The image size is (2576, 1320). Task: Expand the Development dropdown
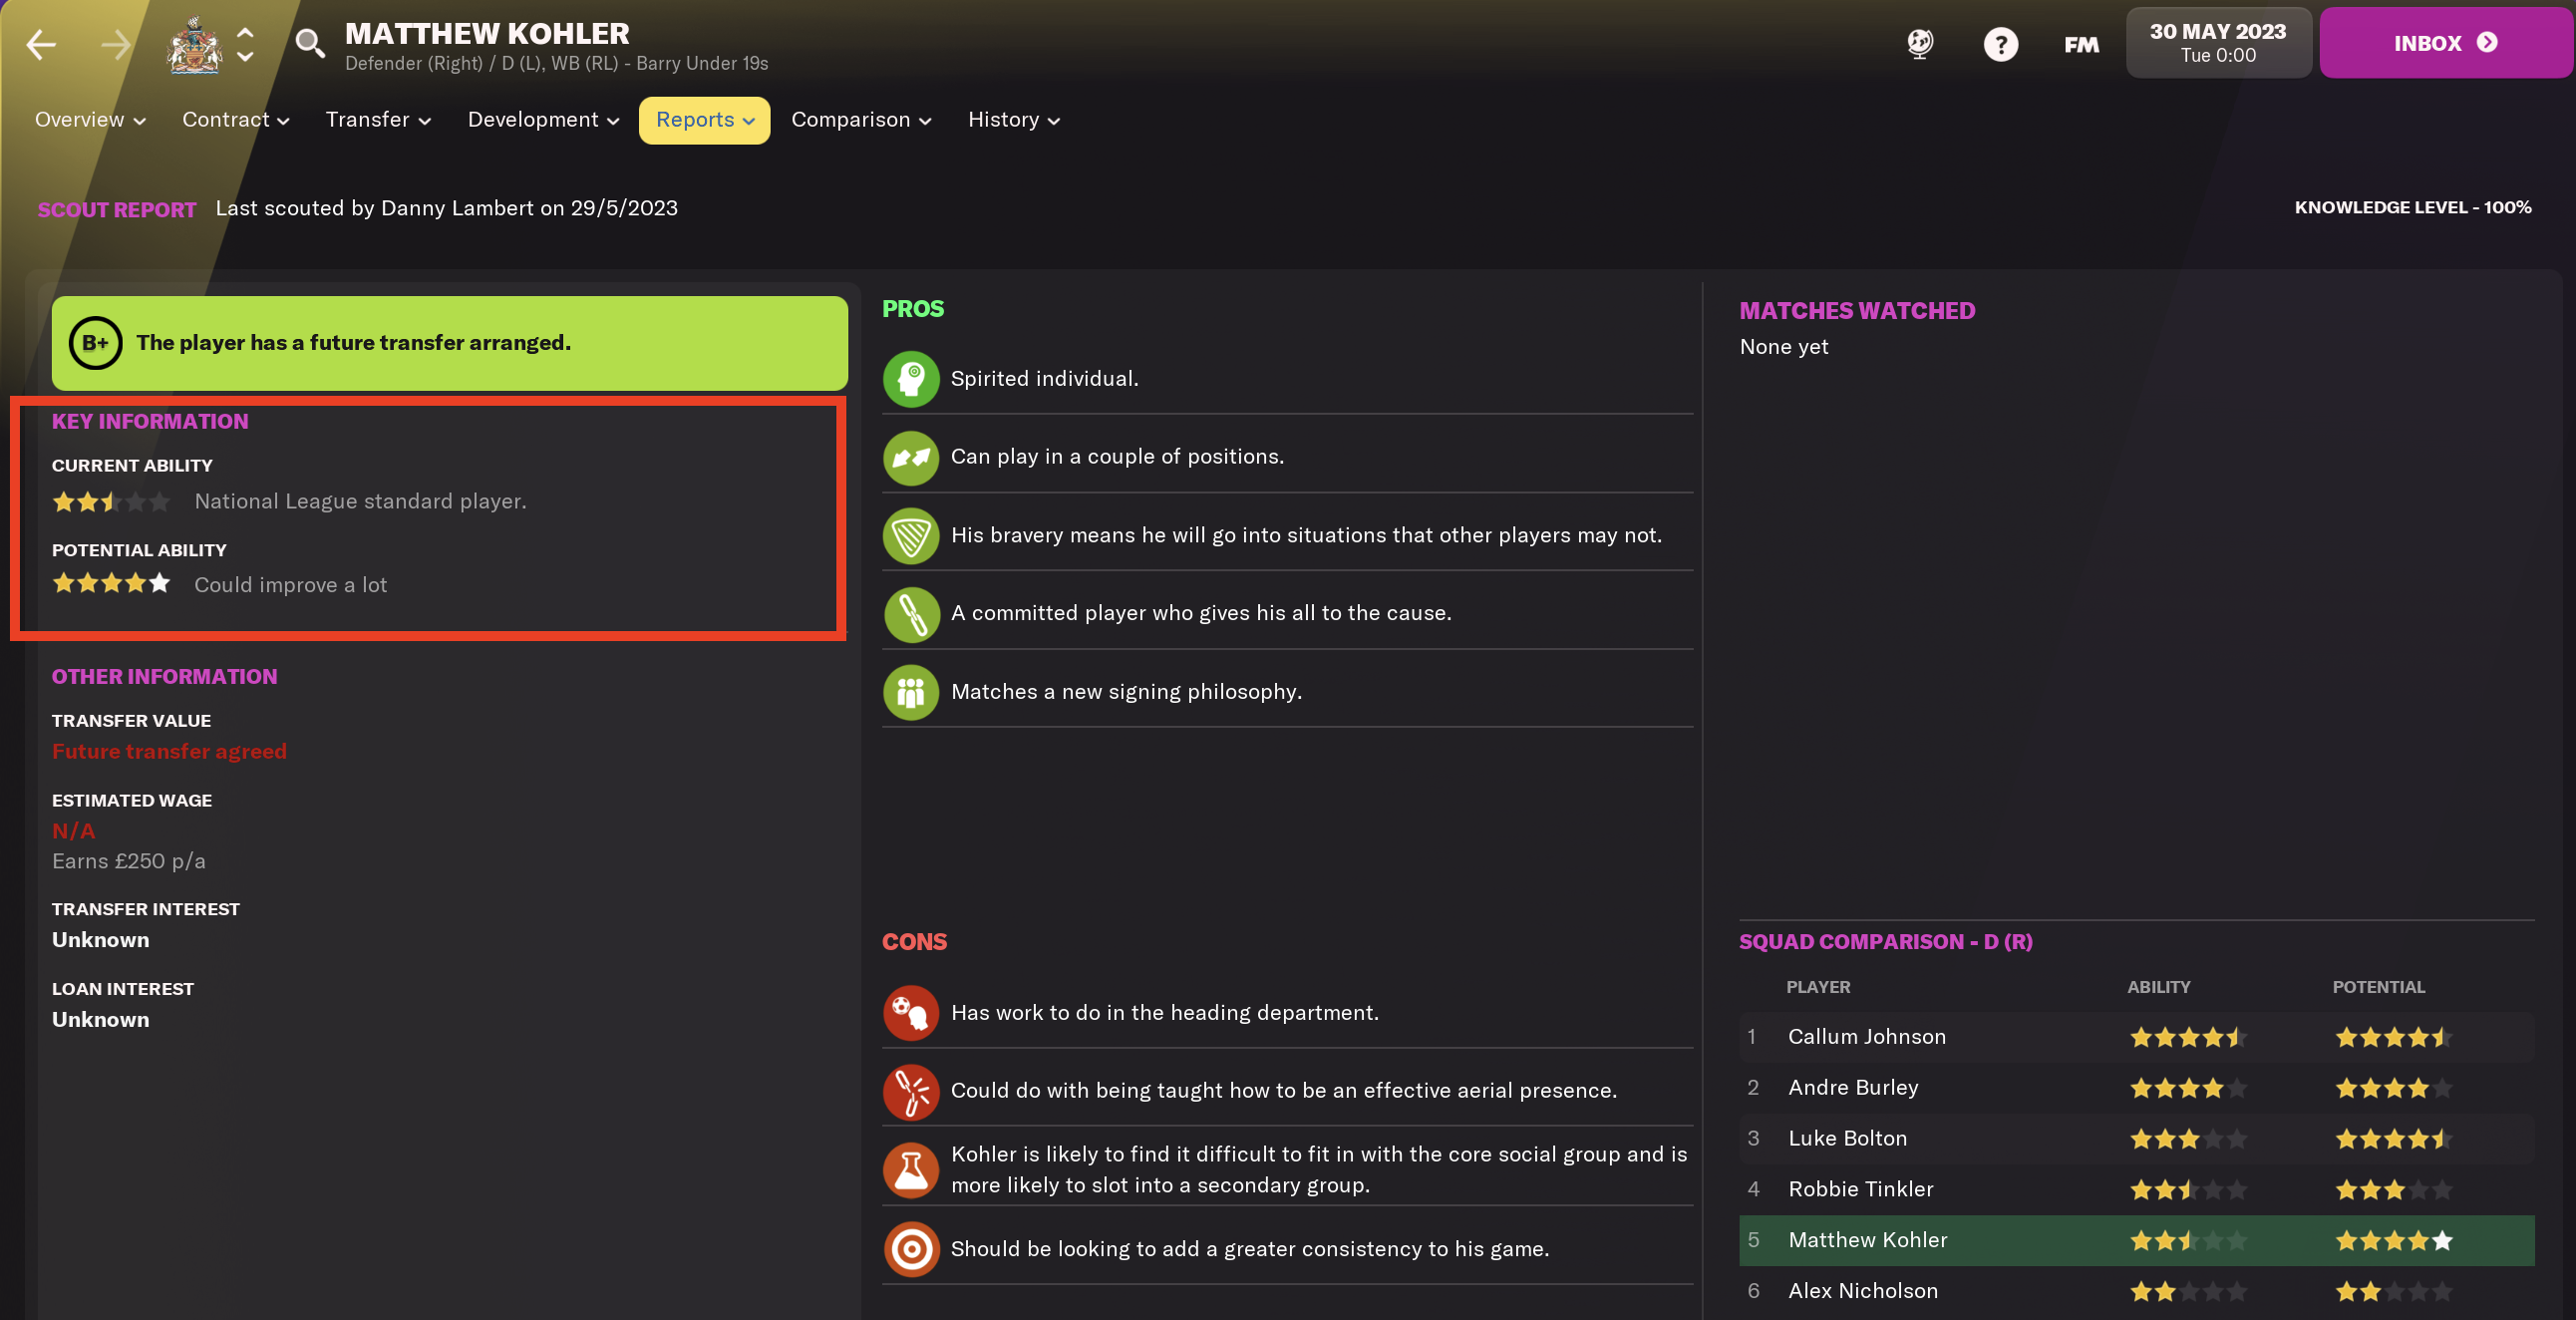coord(543,120)
